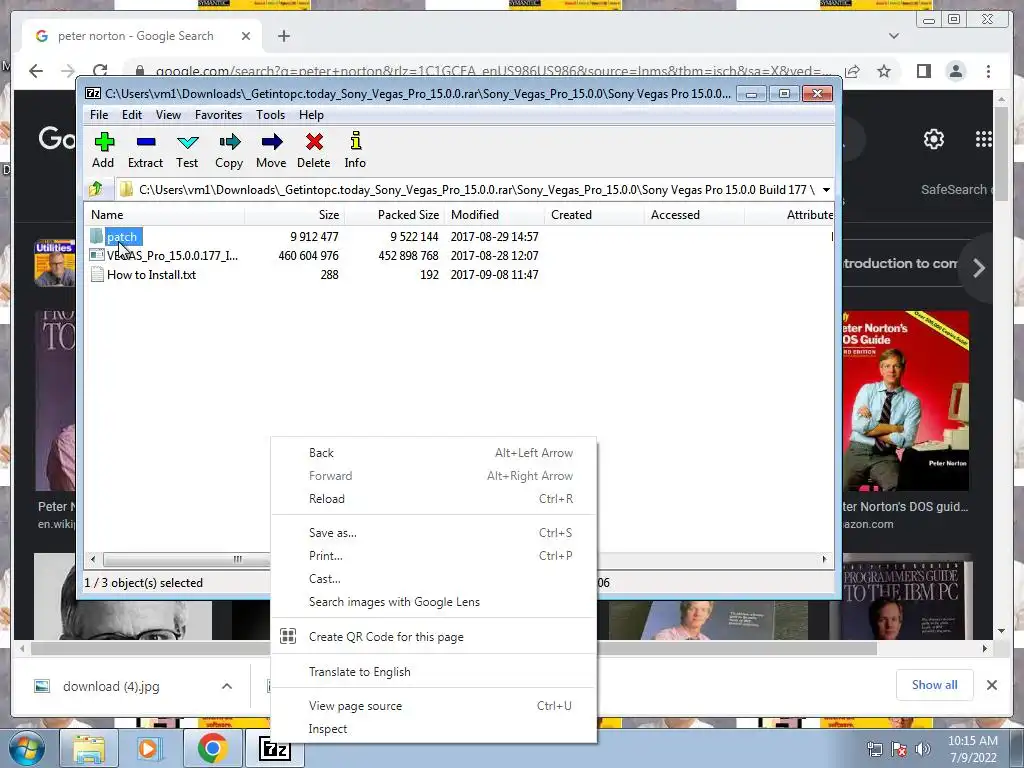Select Print... in the context menu
1024x768 pixels.
point(434,556)
